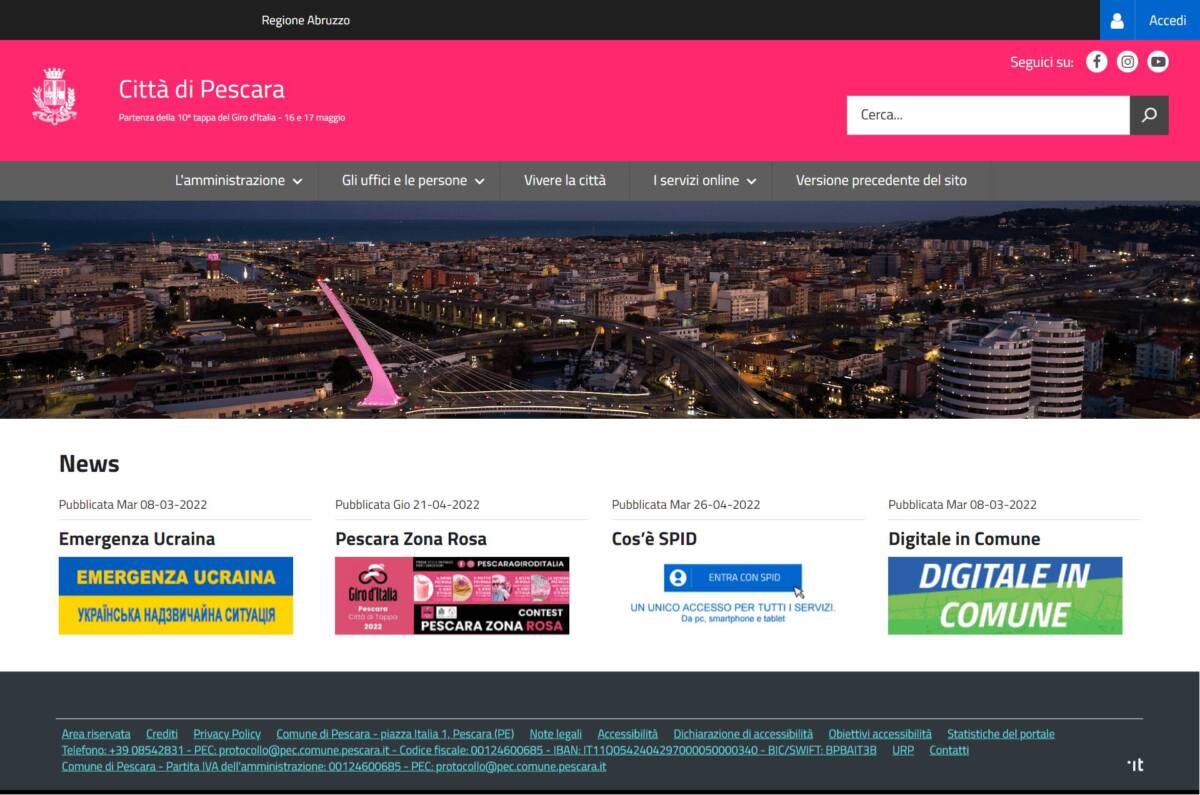Open the Facebook page icon
This screenshot has width=1200, height=795.
tap(1097, 62)
